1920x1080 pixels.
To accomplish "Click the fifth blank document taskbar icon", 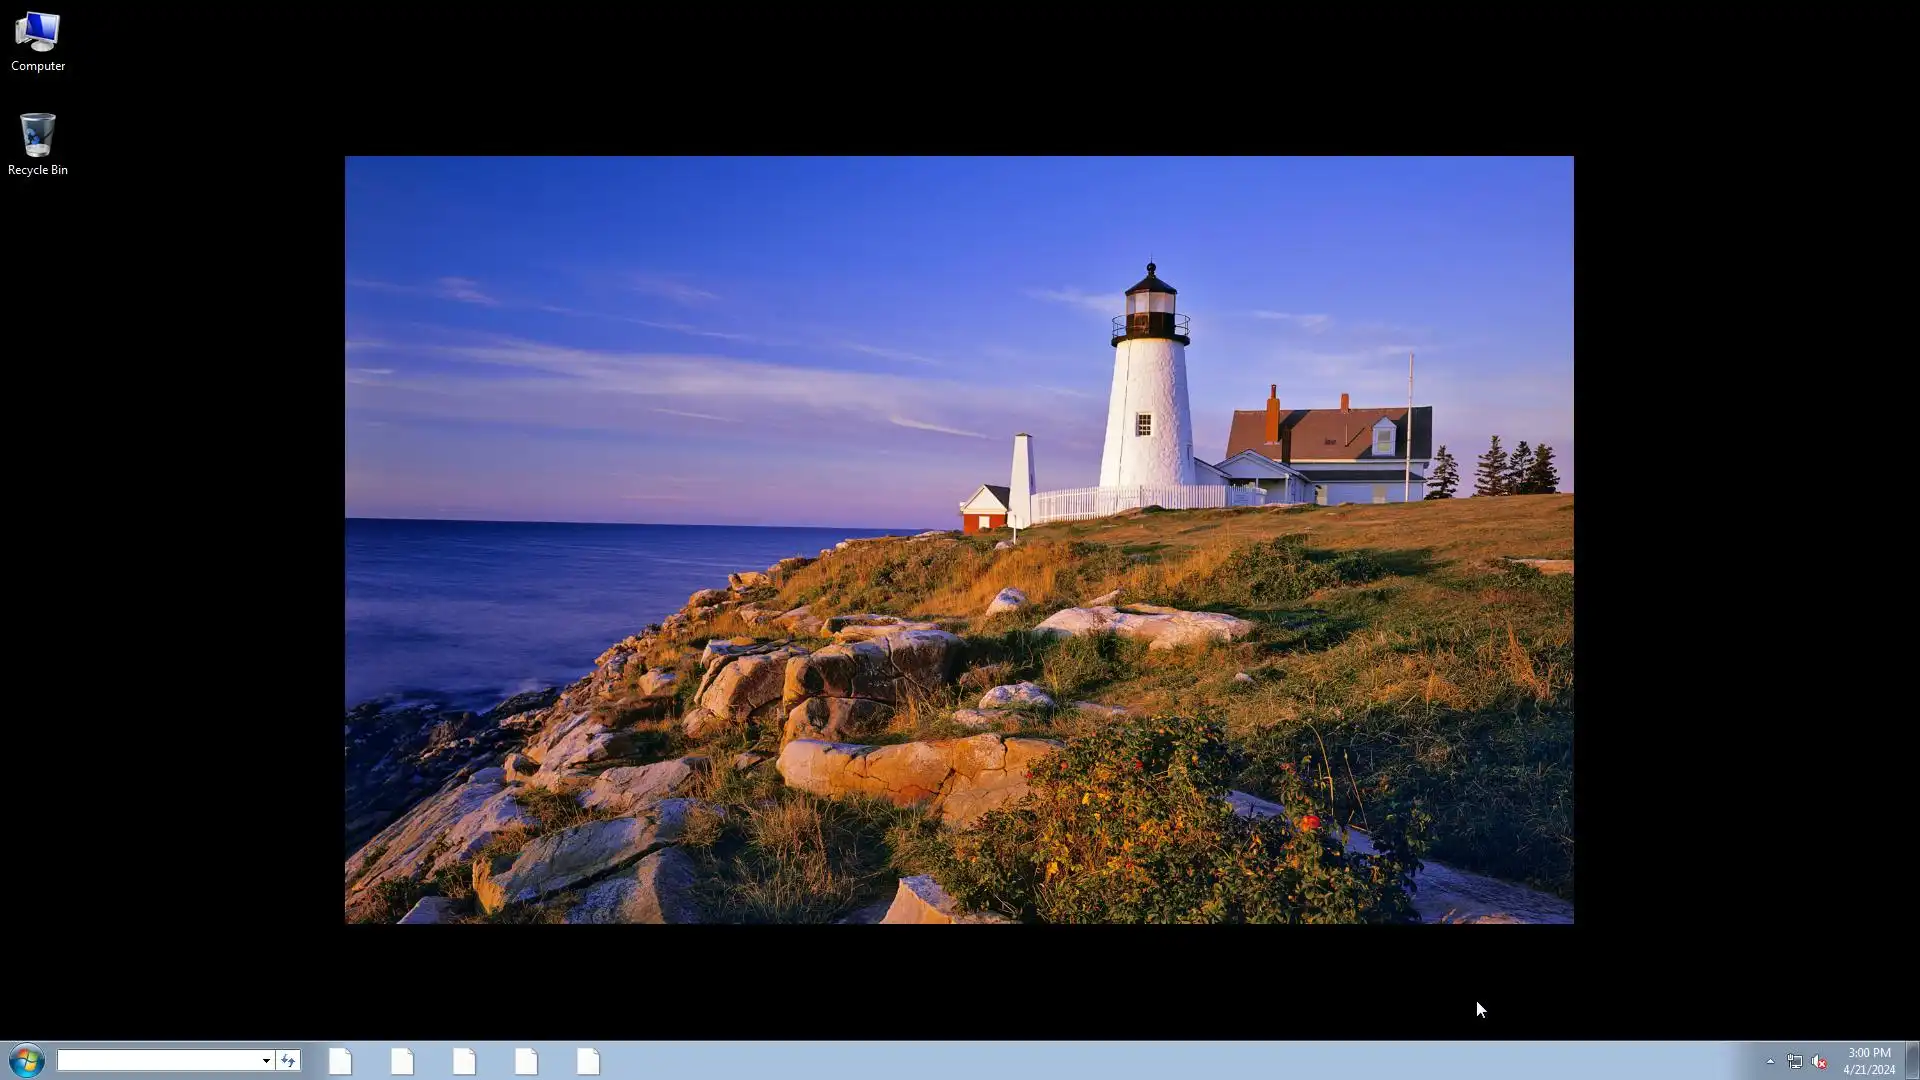I will [588, 1061].
